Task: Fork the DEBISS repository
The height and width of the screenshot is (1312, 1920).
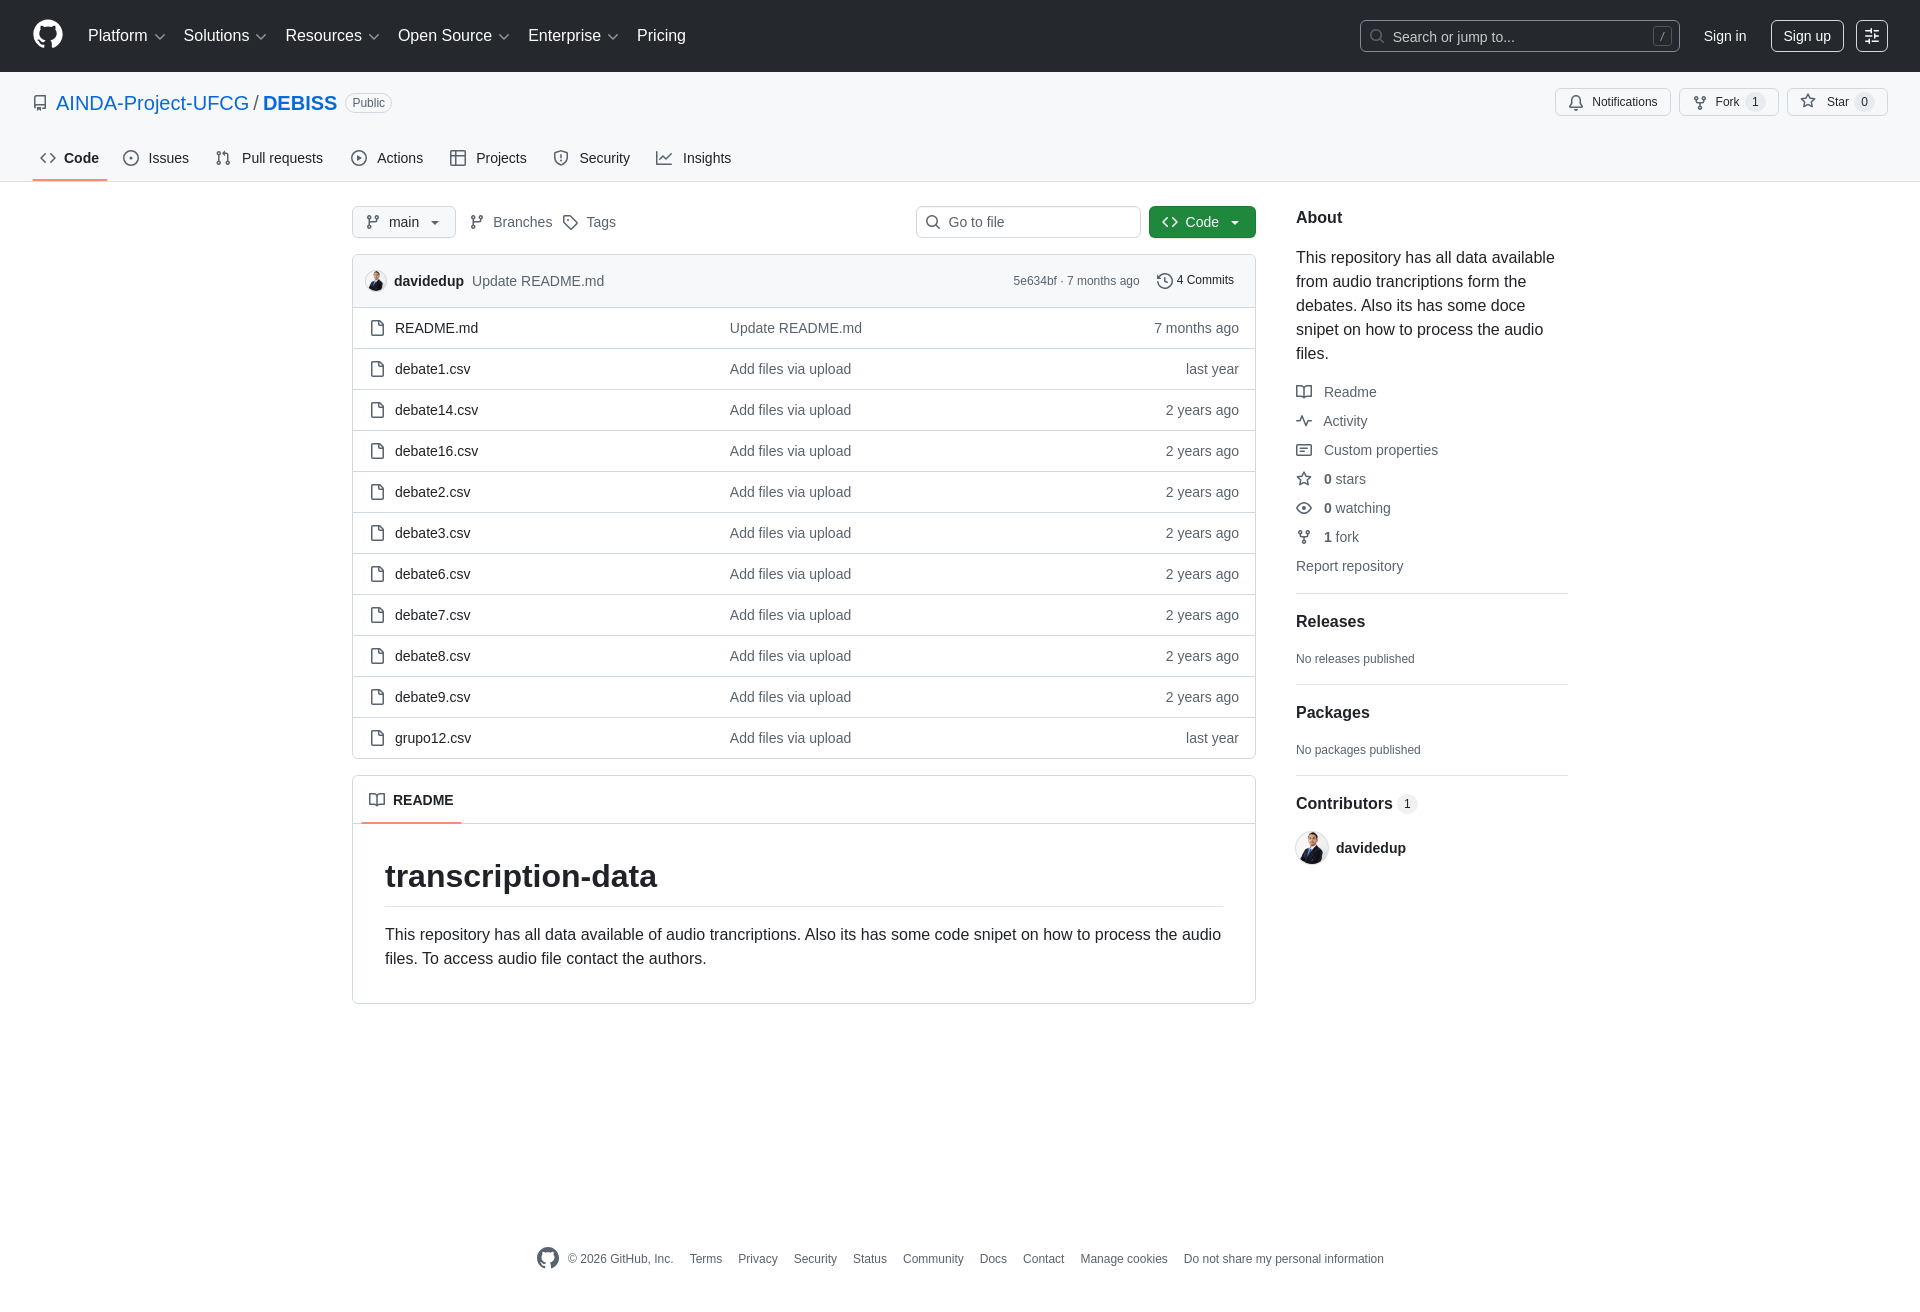Action: (x=1728, y=102)
